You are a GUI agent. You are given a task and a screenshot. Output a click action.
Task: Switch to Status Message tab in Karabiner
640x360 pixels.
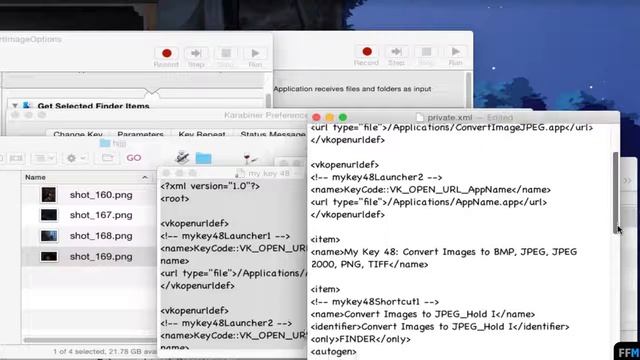coord(273,134)
